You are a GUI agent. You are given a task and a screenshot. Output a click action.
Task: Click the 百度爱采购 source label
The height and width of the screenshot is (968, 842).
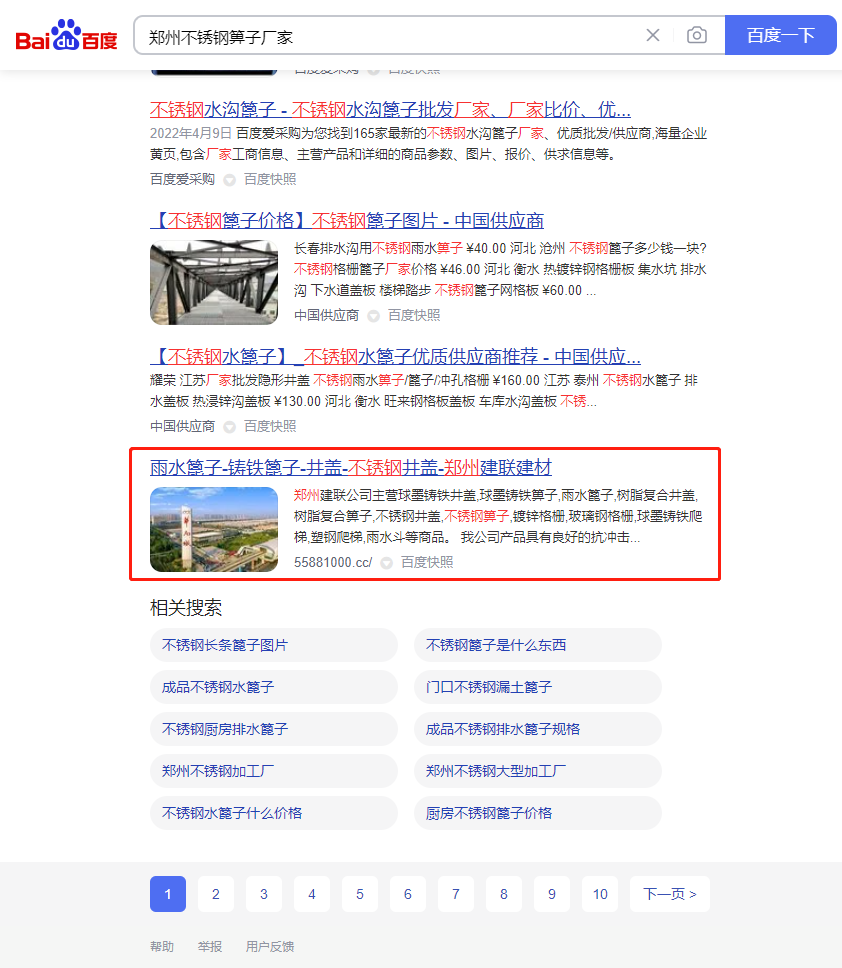(x=182, y=179)
